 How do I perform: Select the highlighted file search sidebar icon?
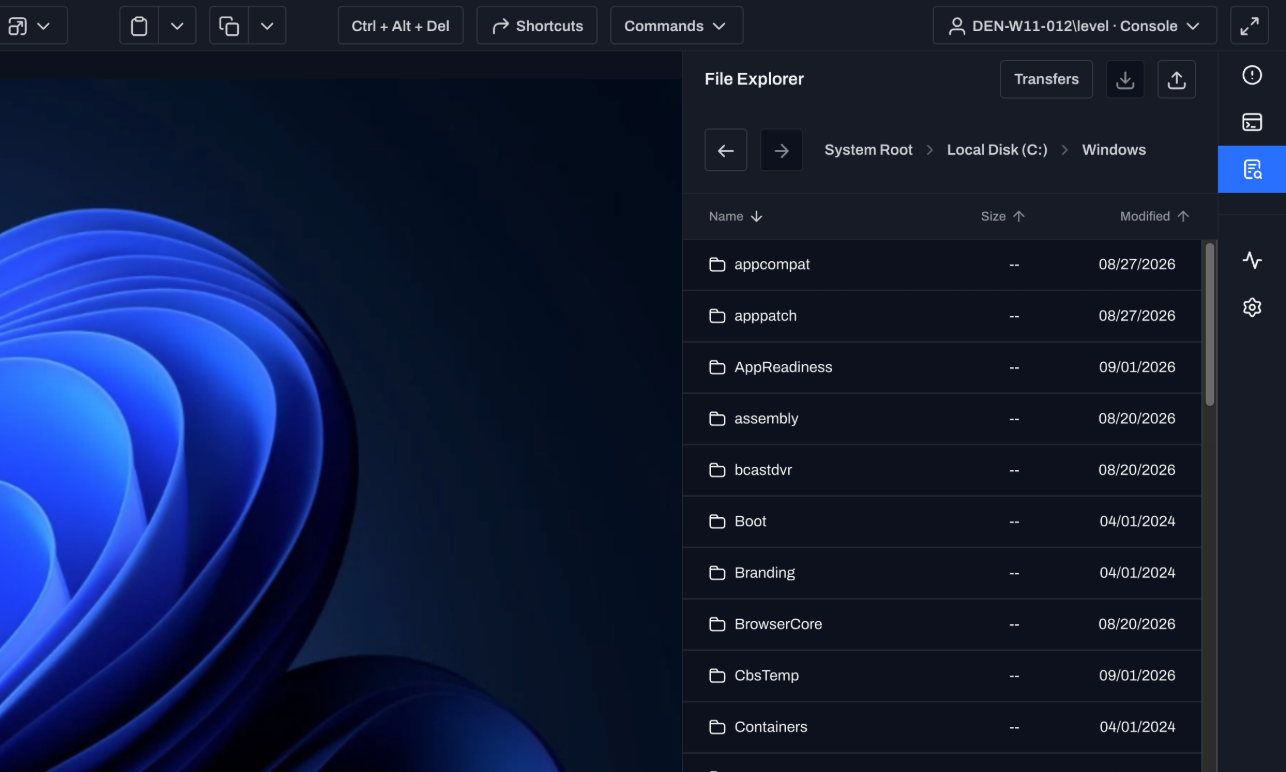click(1252, 169)
